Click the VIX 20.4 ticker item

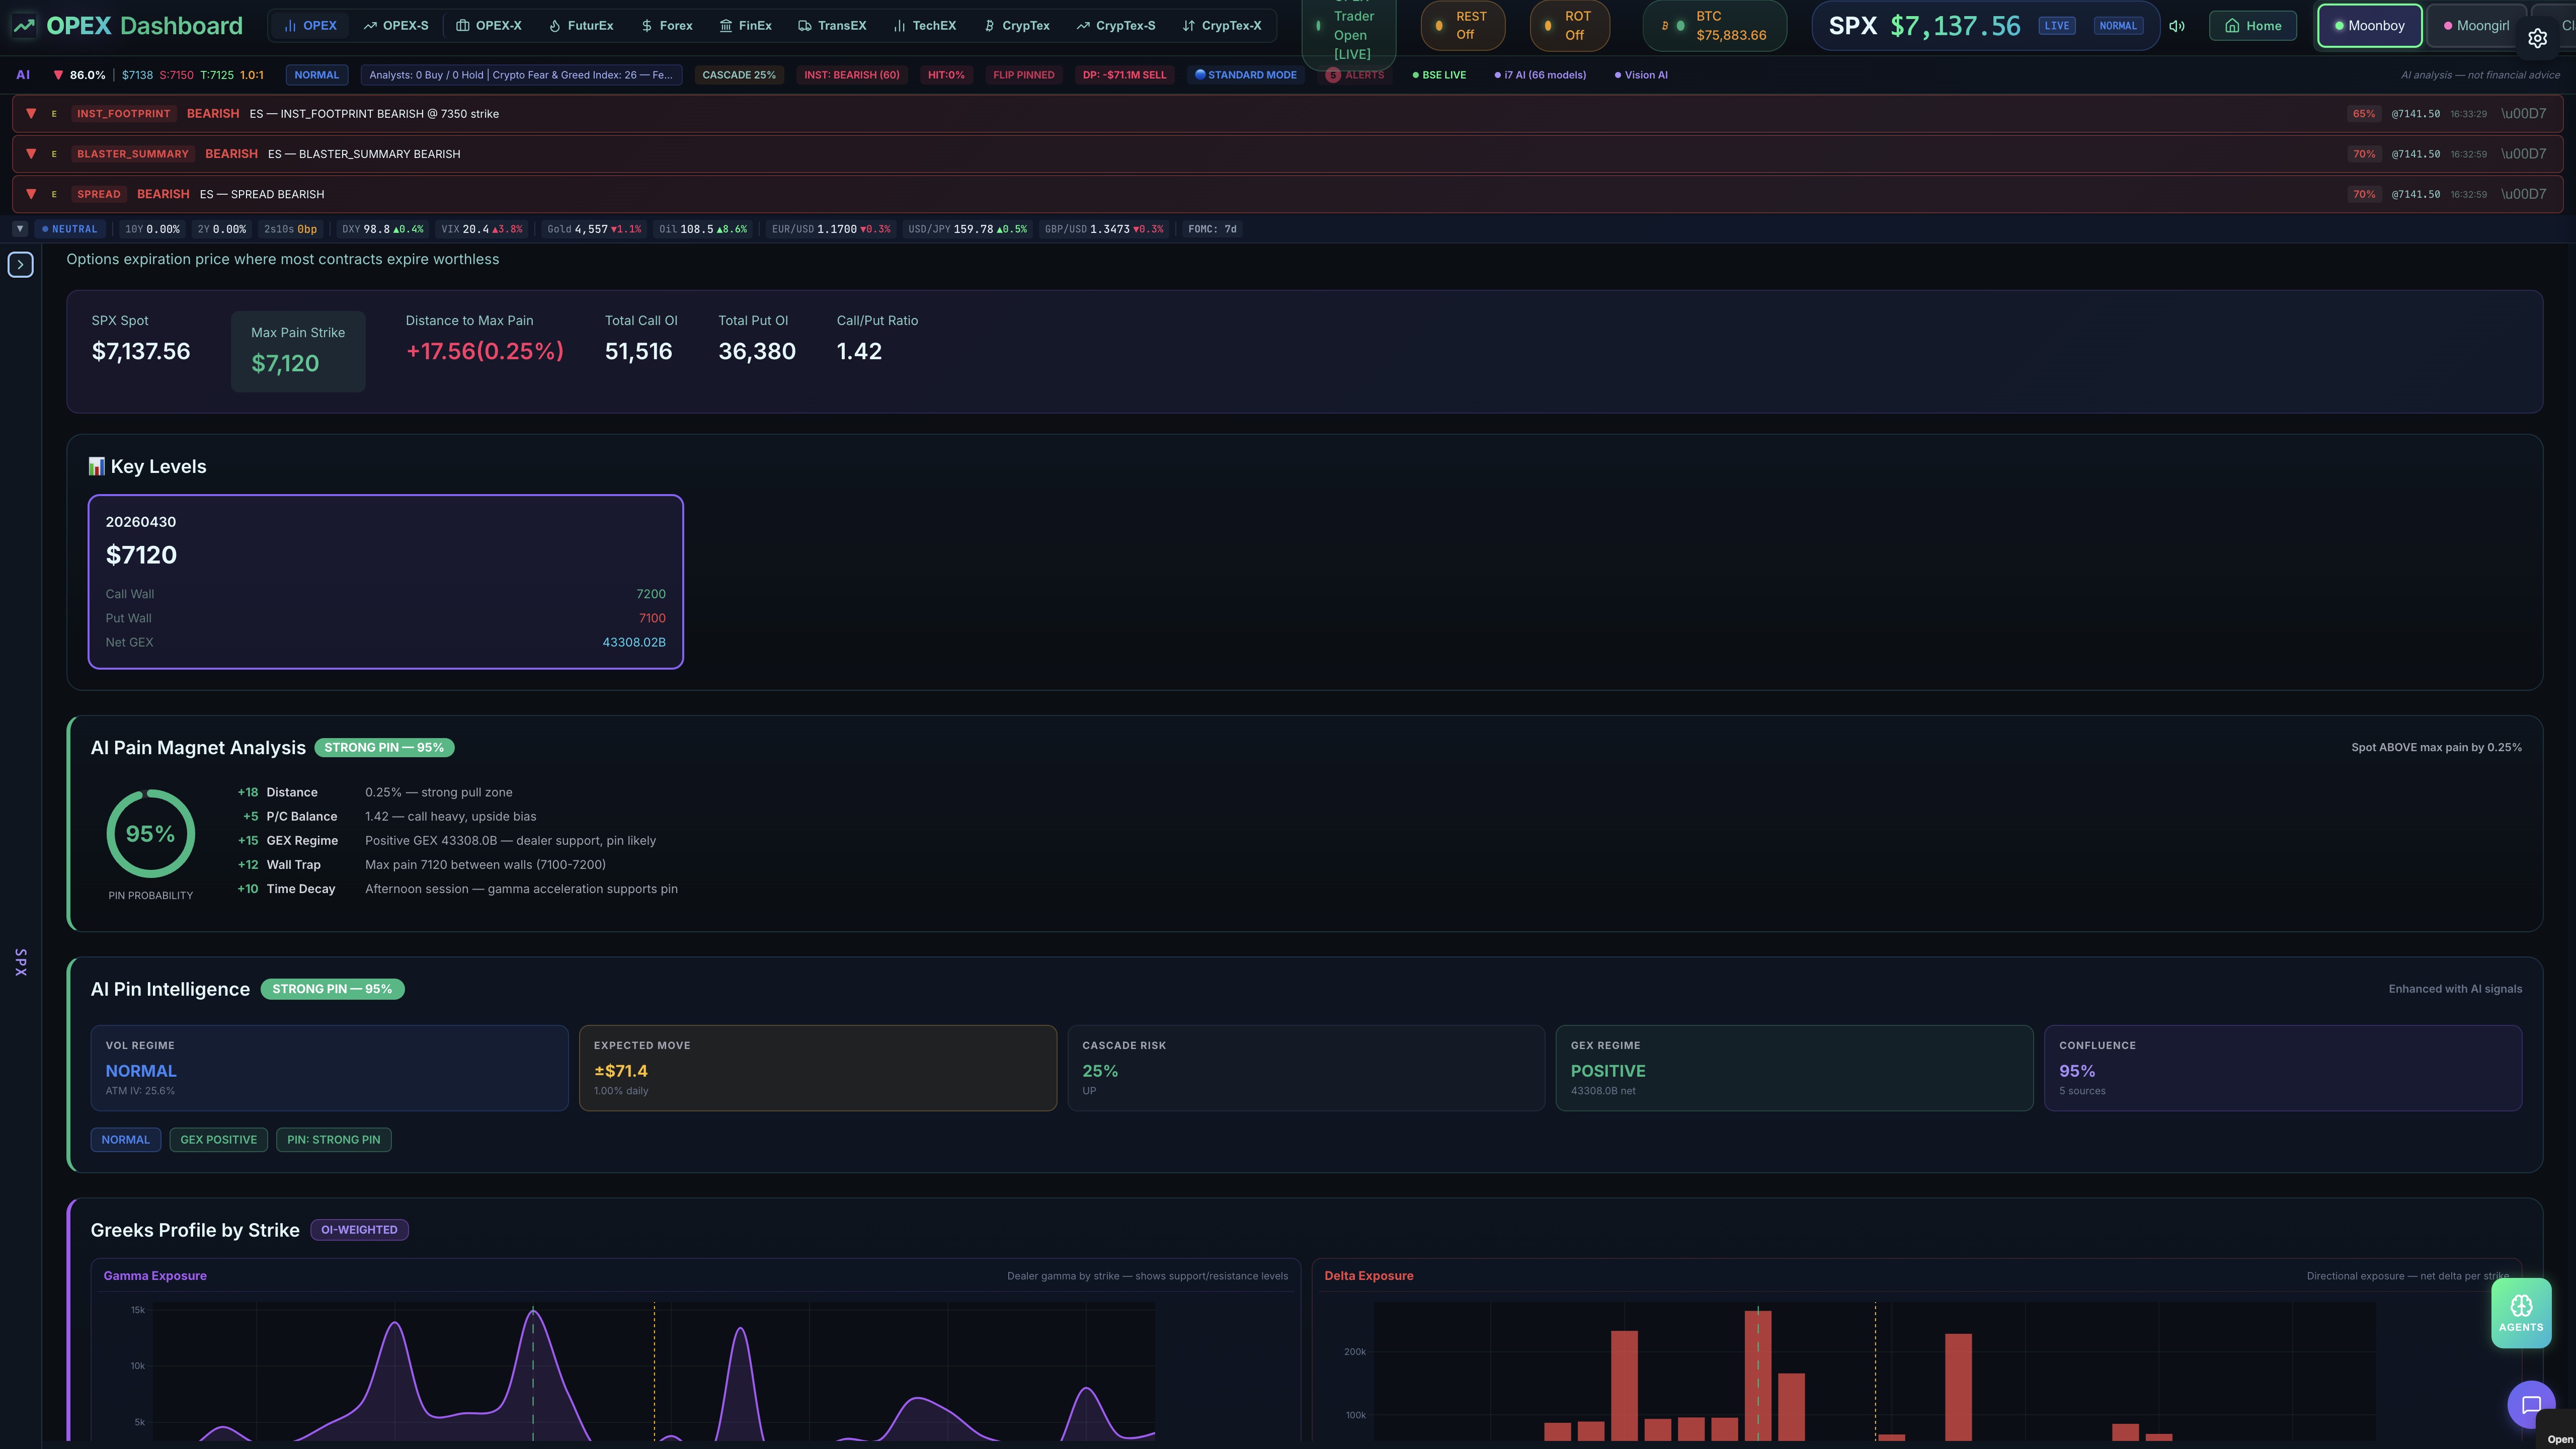(482, 229)
